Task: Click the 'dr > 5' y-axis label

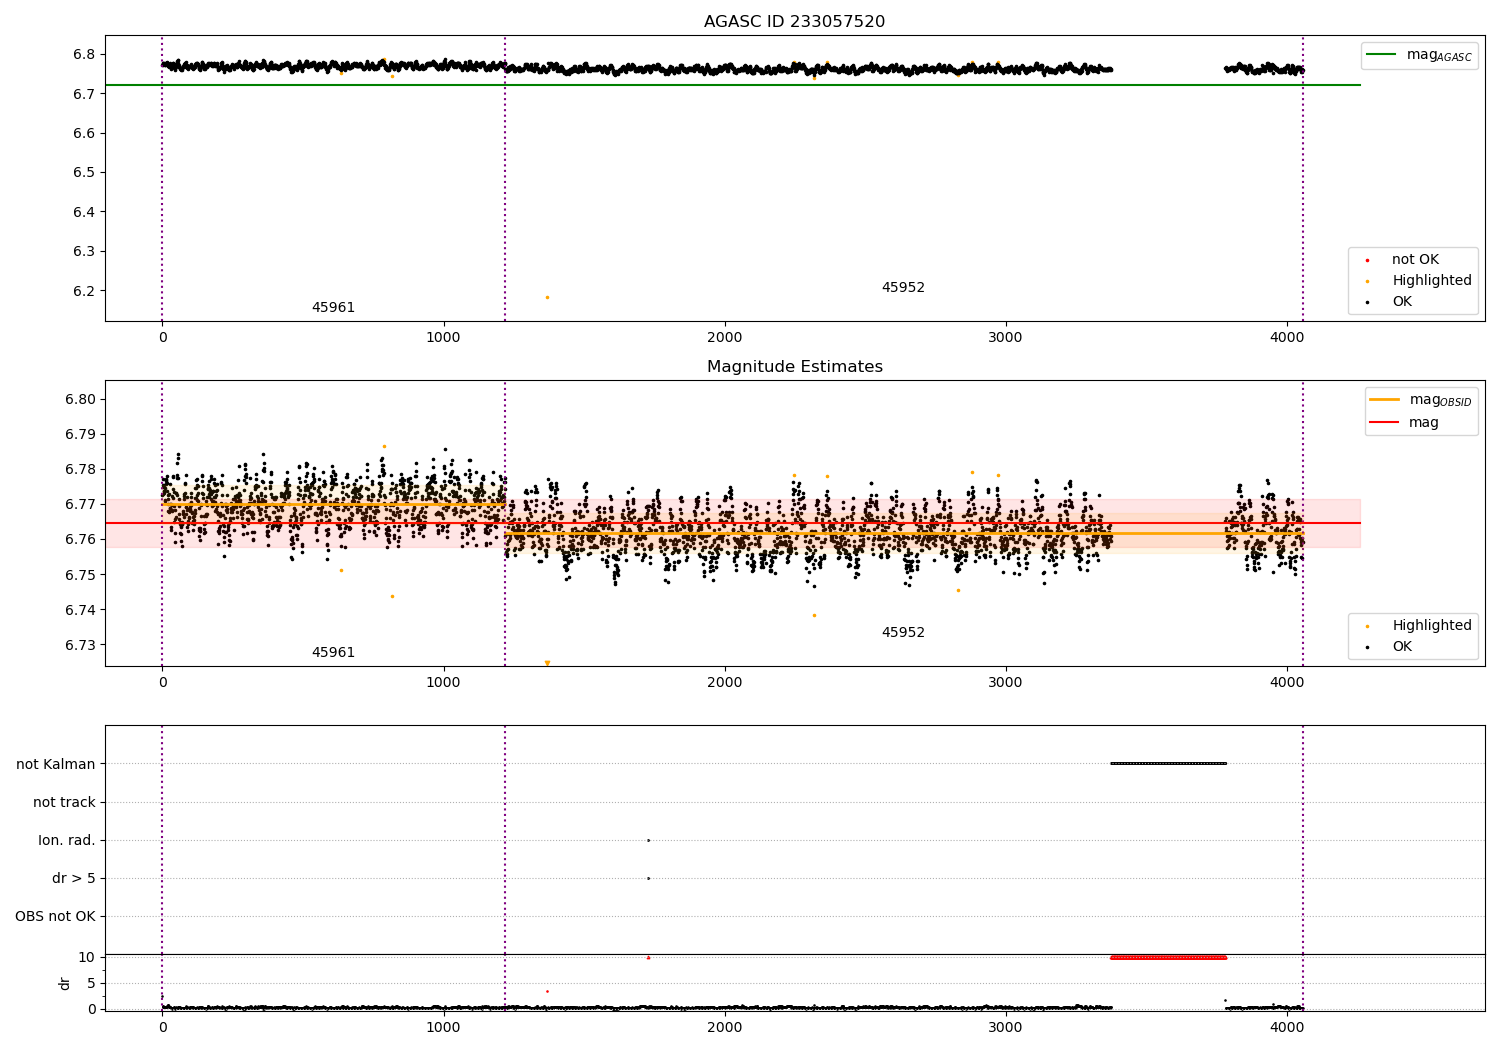Action: (74, 878)
